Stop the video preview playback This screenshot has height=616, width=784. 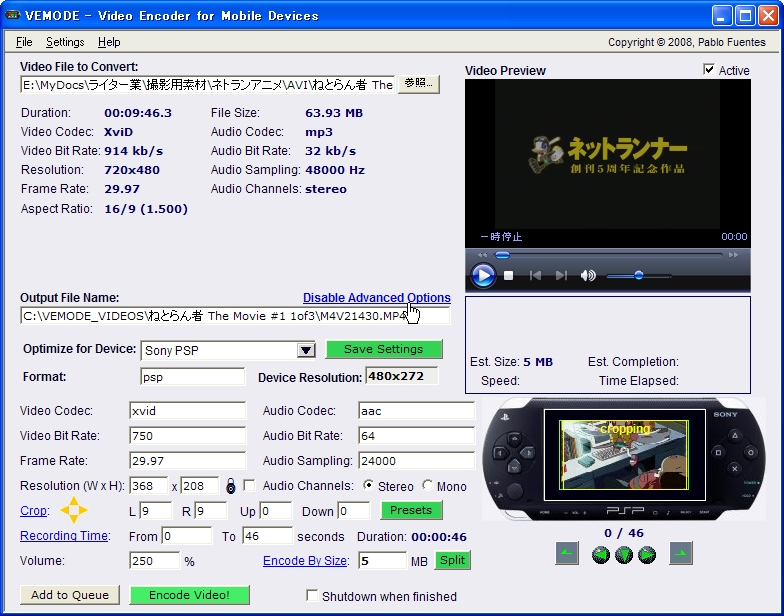(508, 276)
